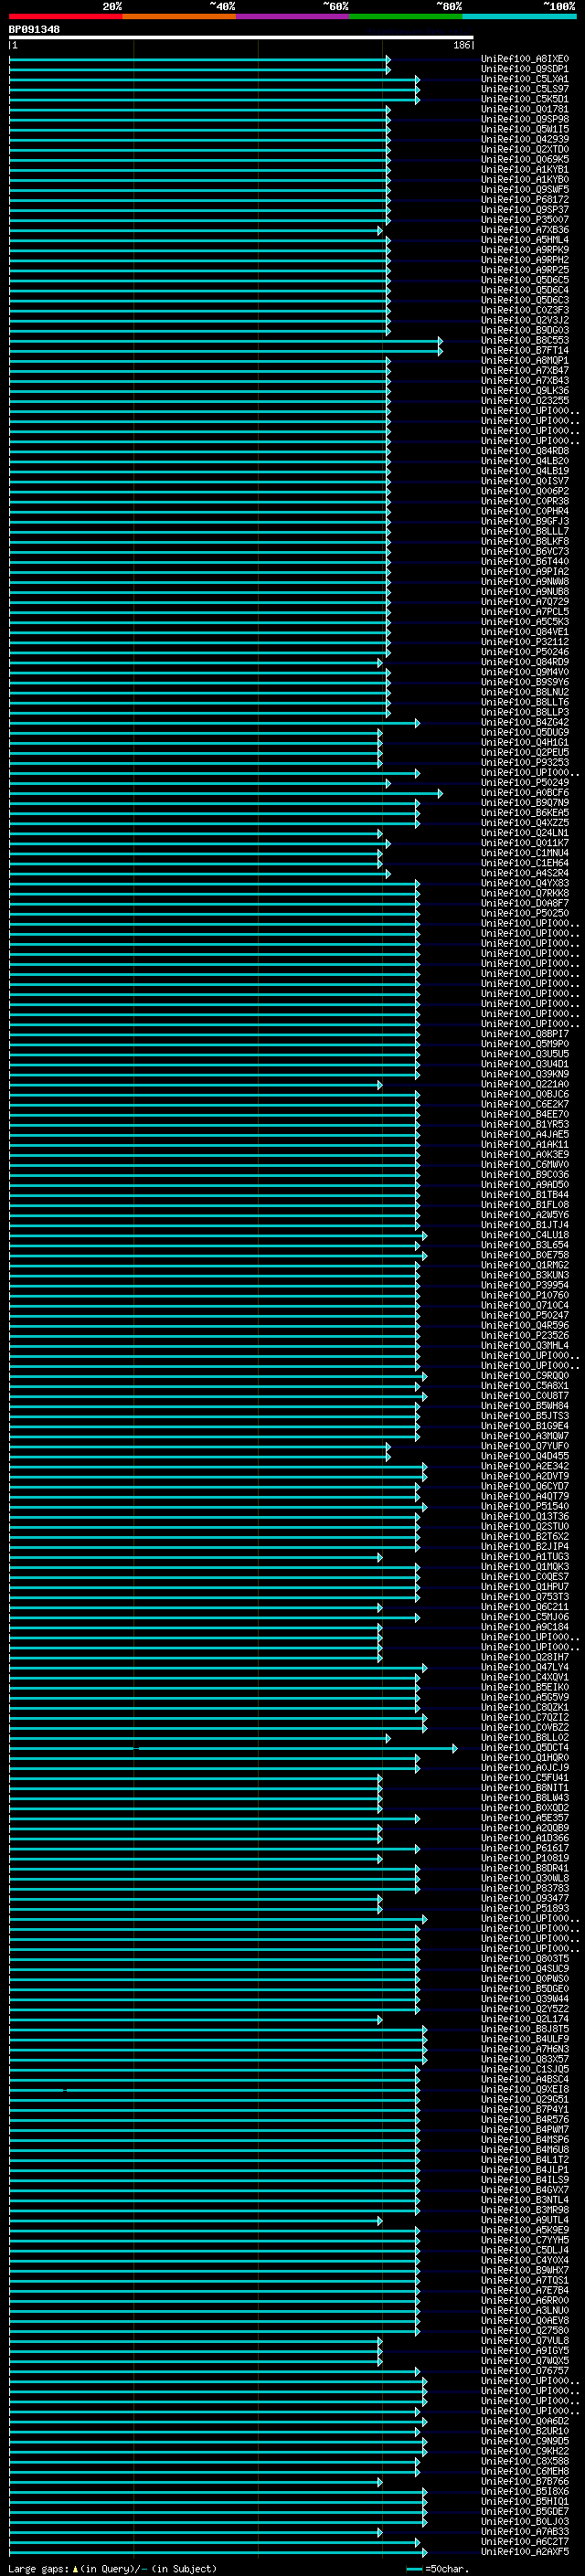Click the Large gaps legend text
Viewport: 585px width, 2576px height.
coord(112,2568)
